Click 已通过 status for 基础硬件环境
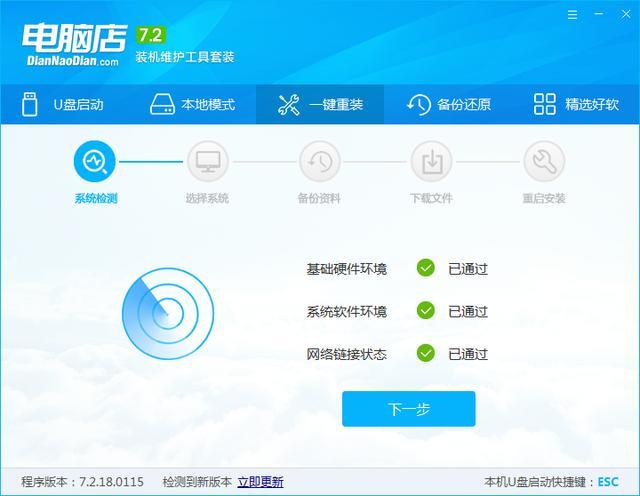The image size is (640, 496). tap(468, 269)
